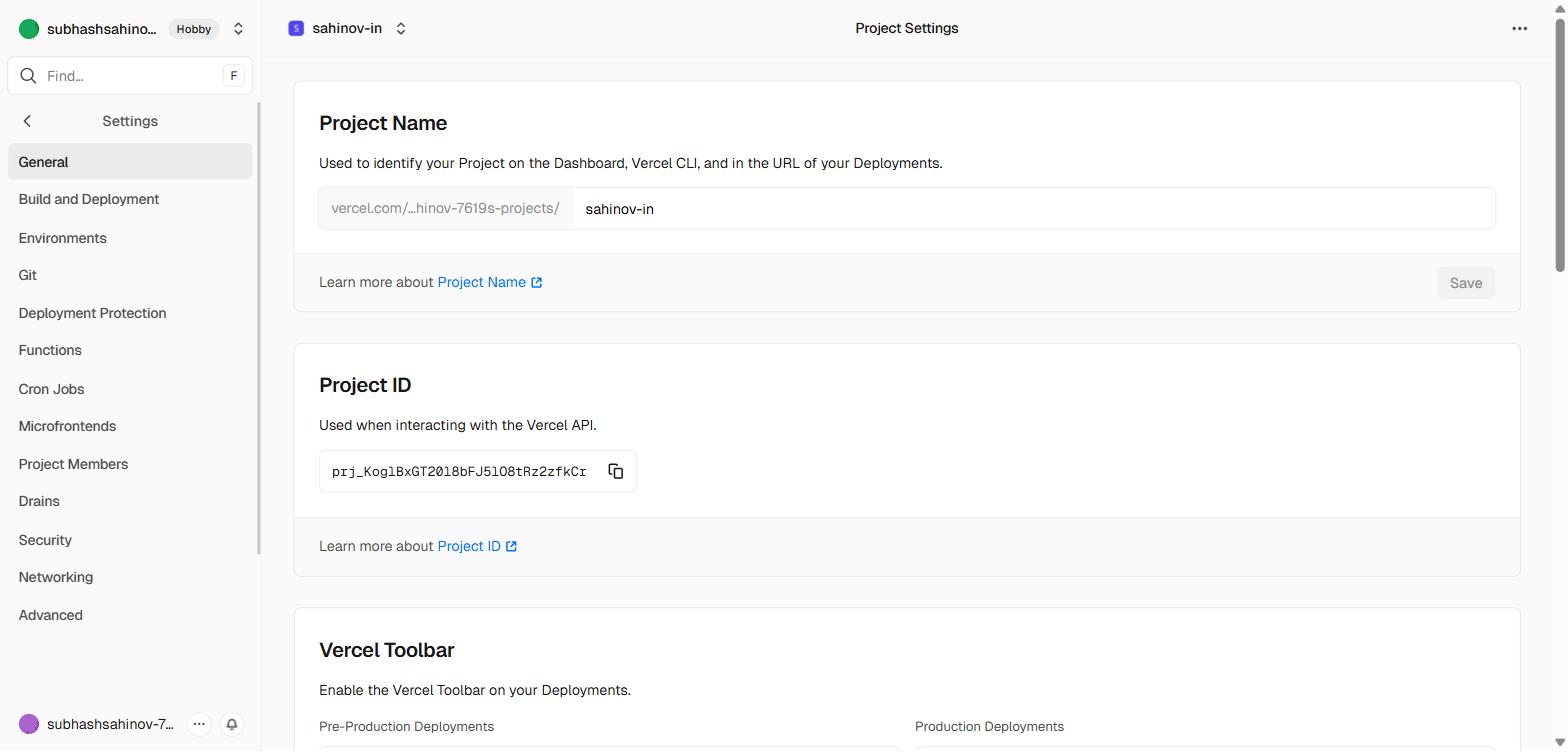Click the Project ID value text
1568x755 pixels.
click(x=459, y=471)
